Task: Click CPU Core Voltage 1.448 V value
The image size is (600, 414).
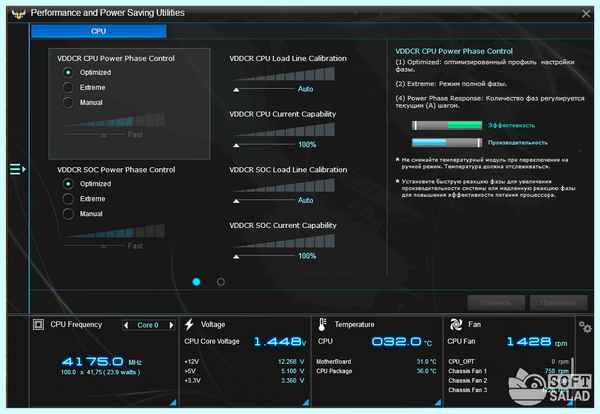Action: pos(280,341)
